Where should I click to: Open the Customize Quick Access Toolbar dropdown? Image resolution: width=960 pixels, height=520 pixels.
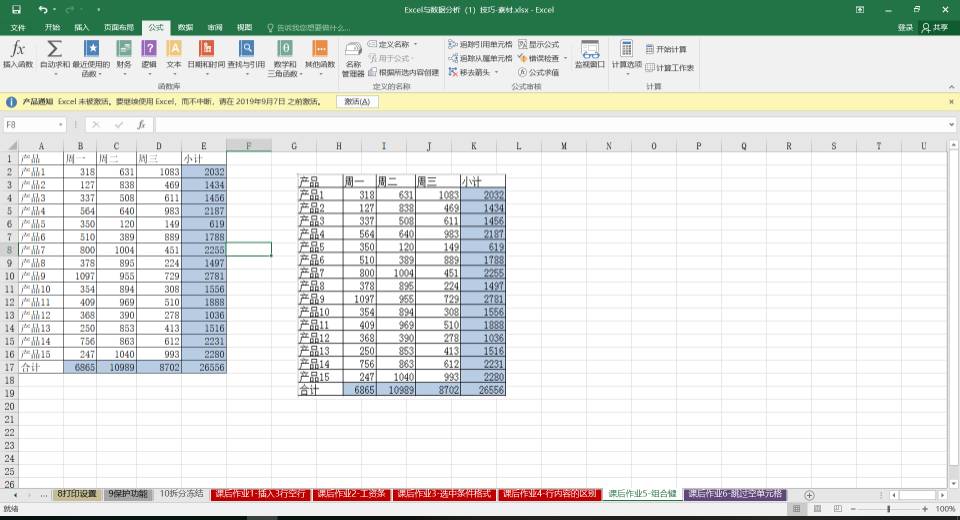(99, 10)
